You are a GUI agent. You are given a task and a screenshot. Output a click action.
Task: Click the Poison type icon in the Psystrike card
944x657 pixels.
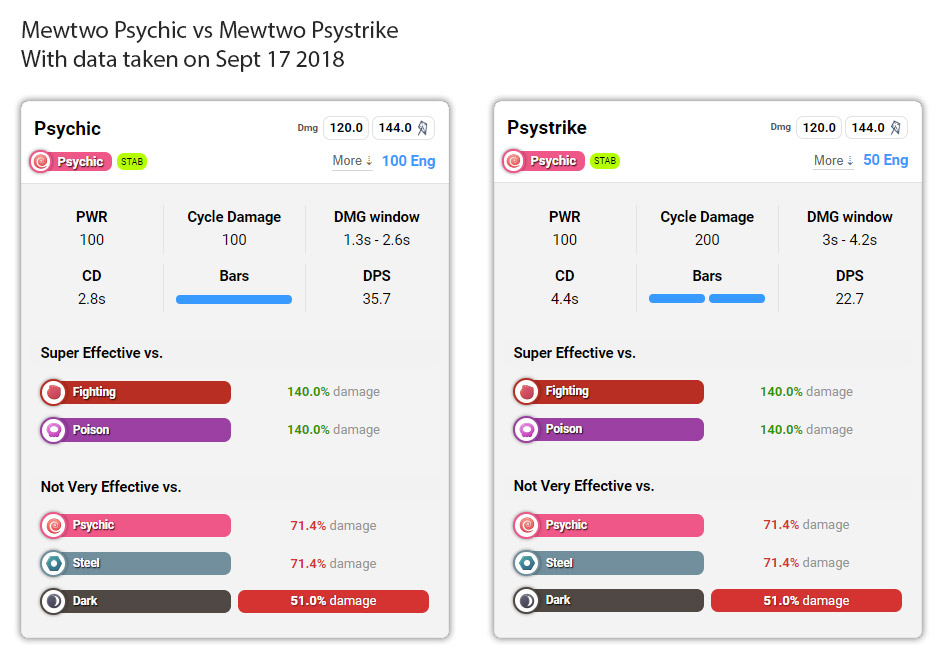click(x=527, y=429)
